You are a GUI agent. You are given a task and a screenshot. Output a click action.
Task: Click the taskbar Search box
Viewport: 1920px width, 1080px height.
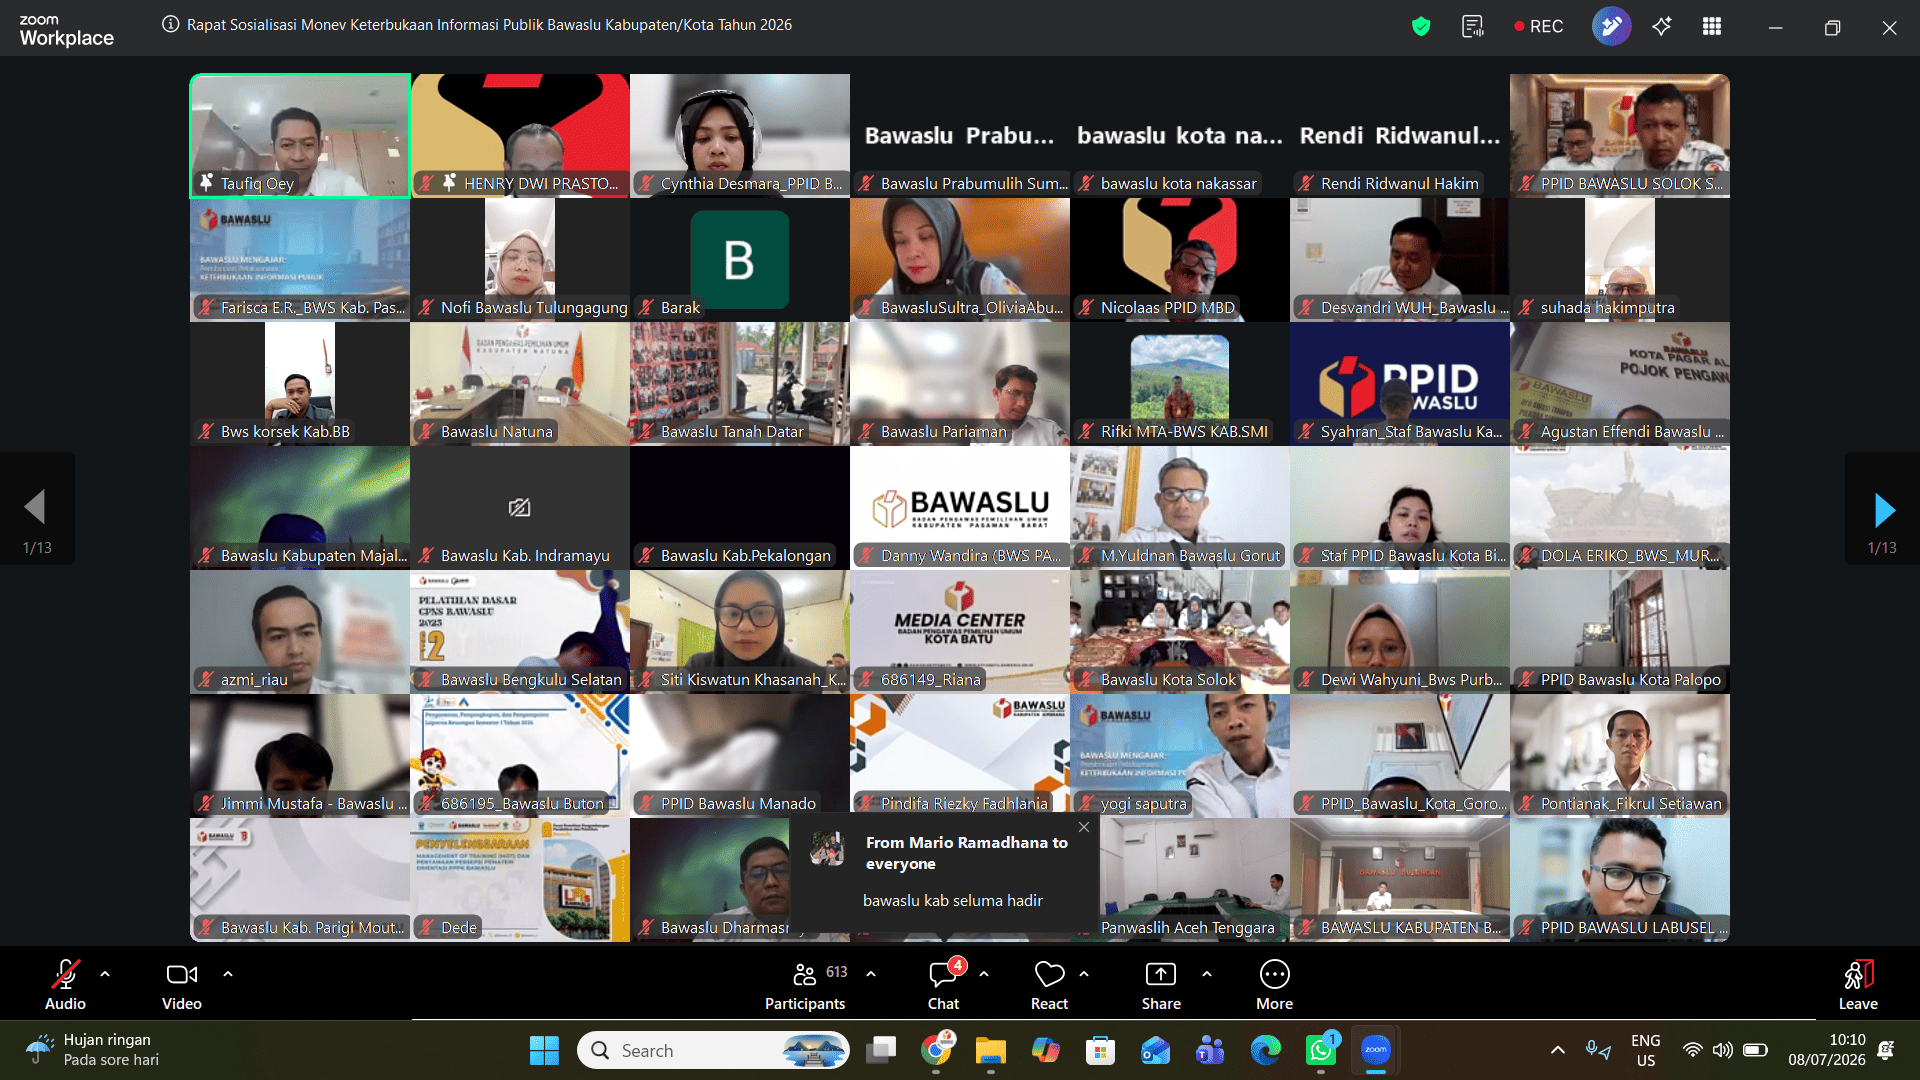[x=713, y=1051]
